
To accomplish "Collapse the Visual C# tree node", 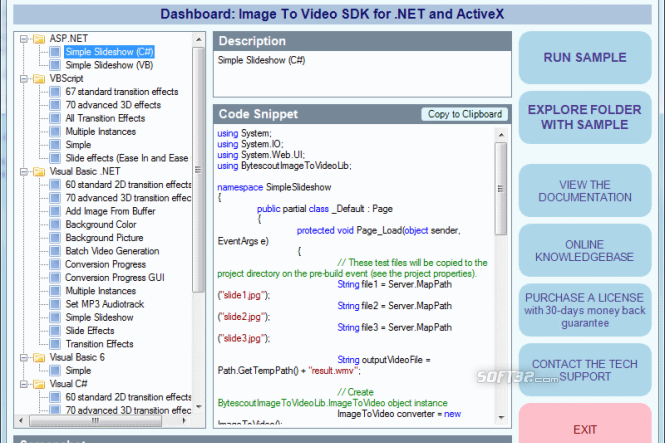I will point(24,384).
